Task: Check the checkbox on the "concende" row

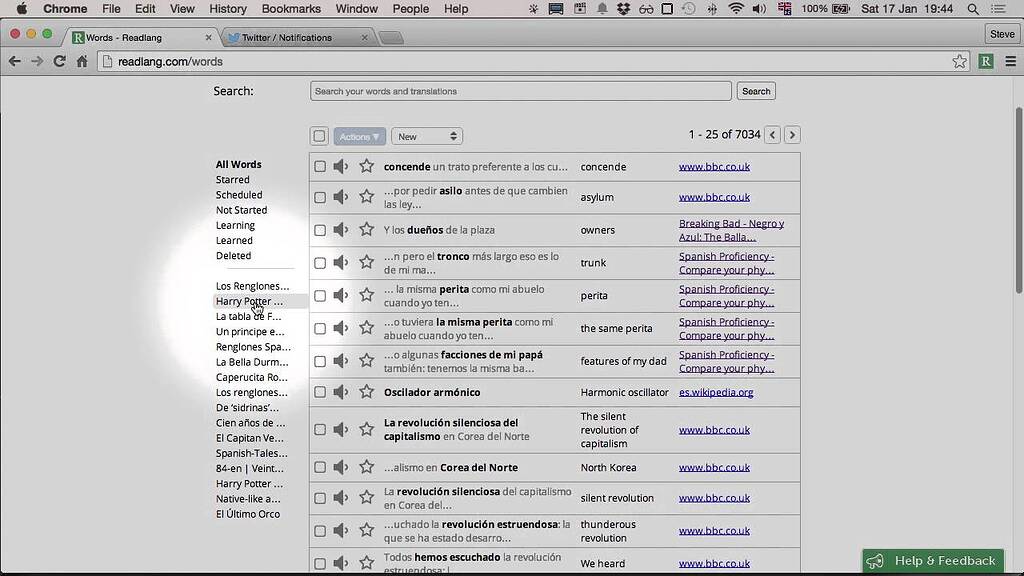Action: pos(319,166)
